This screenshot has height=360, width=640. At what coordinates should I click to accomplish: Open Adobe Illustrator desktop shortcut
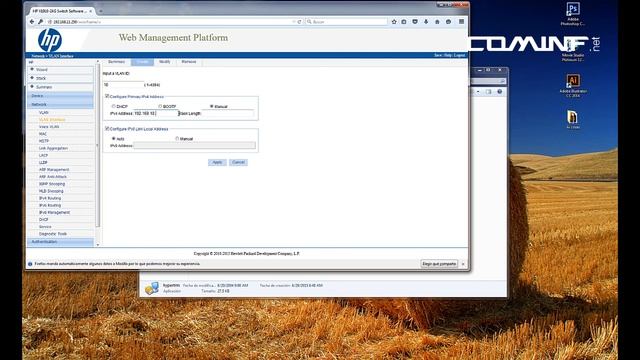[x=573, y=86]
